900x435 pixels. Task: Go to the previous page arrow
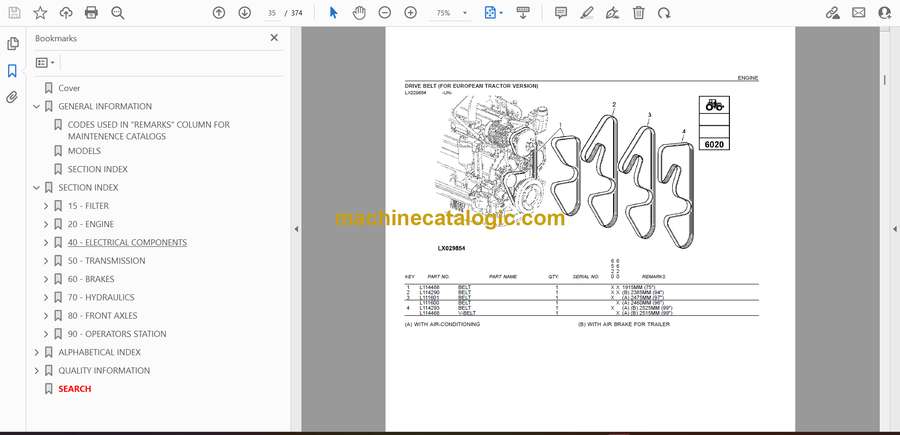click(x=219, y=13)
